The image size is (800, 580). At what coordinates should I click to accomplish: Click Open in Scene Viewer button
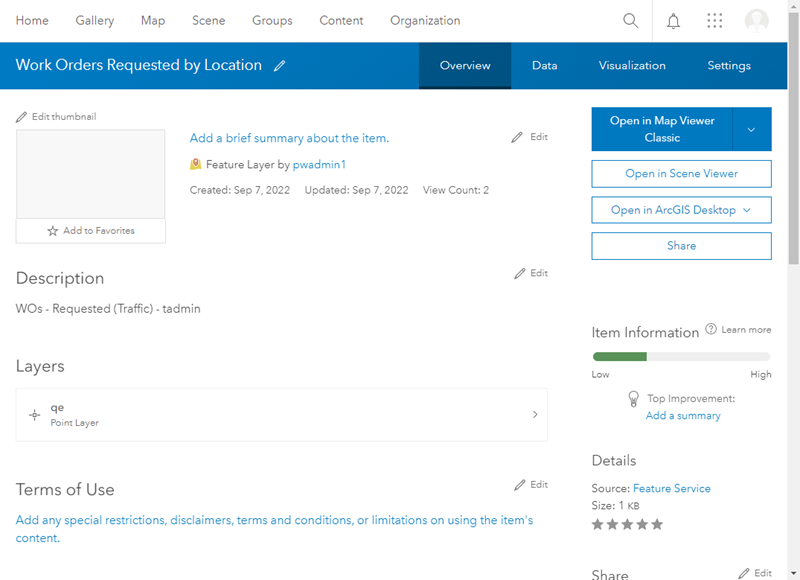[x=681, y=174]
